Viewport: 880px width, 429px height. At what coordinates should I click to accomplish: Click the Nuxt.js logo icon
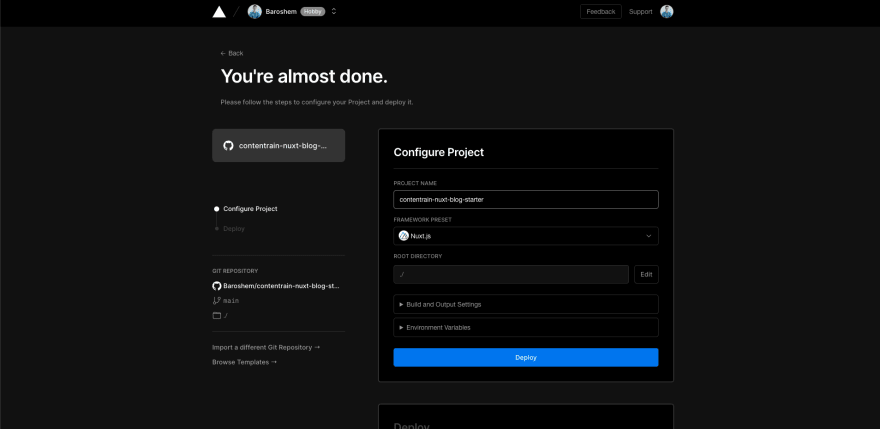click(404, 236)
